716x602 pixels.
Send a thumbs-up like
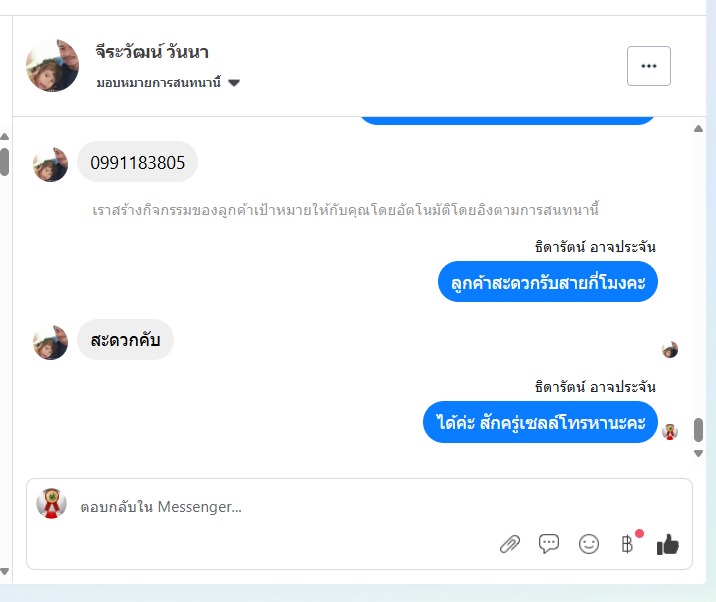click(668, 544)
